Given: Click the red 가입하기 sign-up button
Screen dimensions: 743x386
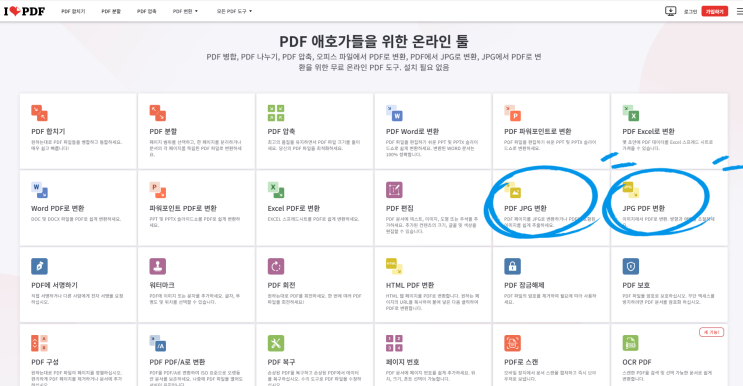Looking at the screenshot, I should (715, 11).
